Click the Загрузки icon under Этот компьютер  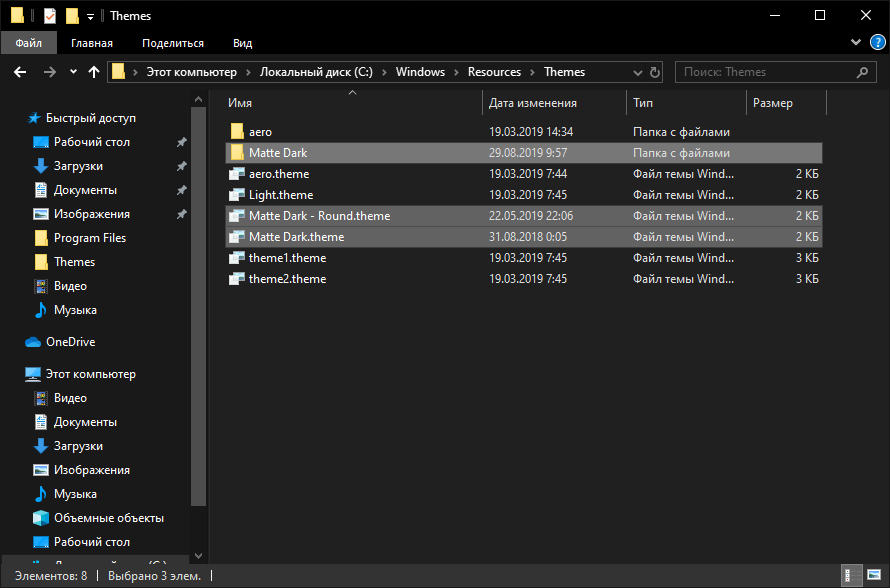tap(41, 446)
